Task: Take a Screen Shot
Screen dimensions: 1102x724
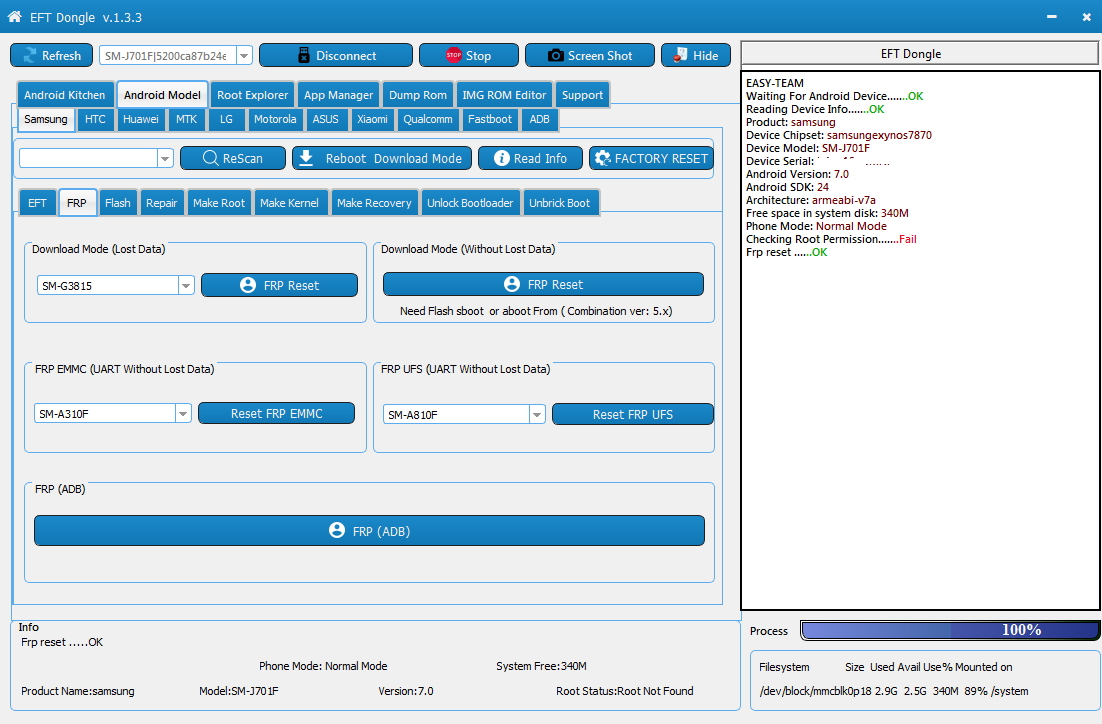Action: pyautogui.click(x=590, y=56)
